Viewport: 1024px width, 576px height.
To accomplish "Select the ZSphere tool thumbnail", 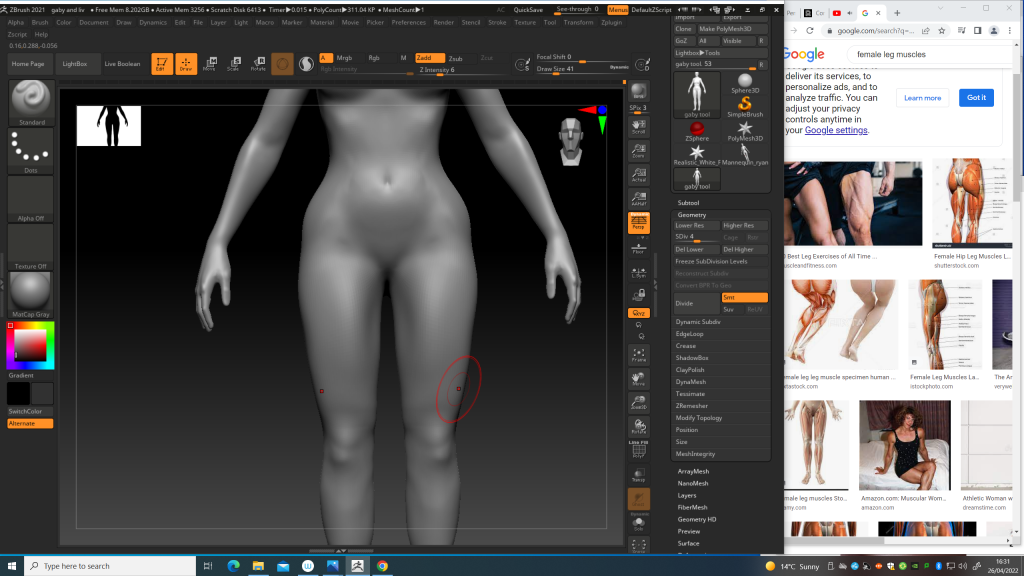I will (697, 131).
